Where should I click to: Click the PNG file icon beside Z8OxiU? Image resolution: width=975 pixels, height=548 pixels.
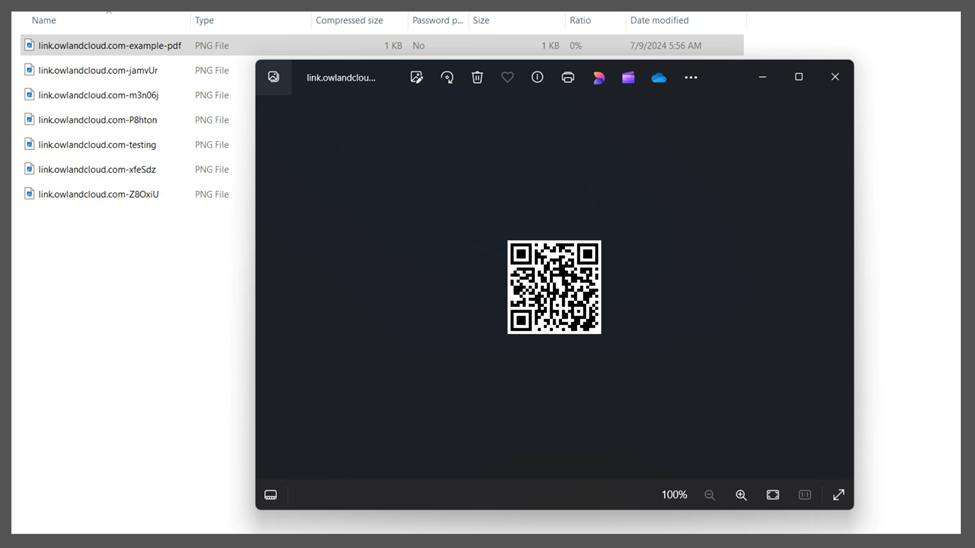click(29, 193)
